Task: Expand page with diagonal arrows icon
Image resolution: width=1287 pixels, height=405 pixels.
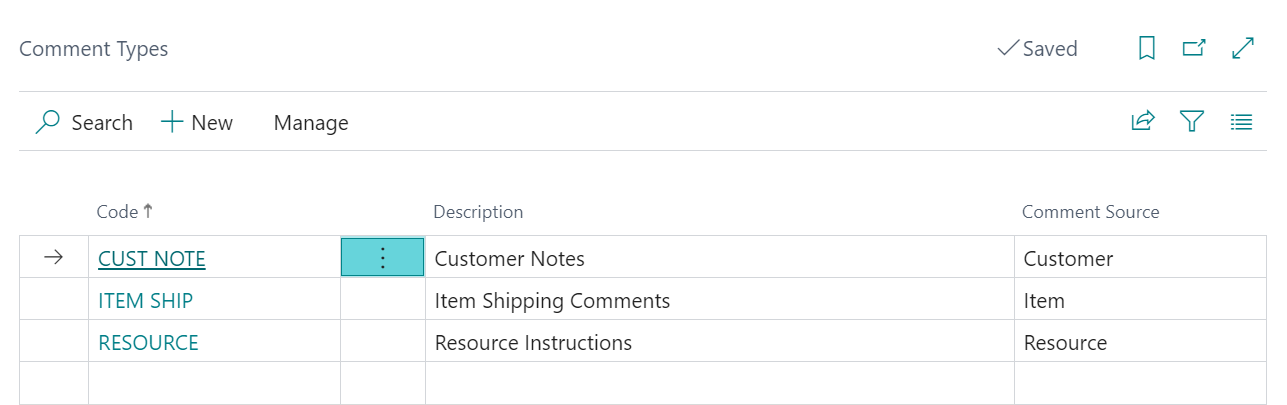Action: point(1243,48)
